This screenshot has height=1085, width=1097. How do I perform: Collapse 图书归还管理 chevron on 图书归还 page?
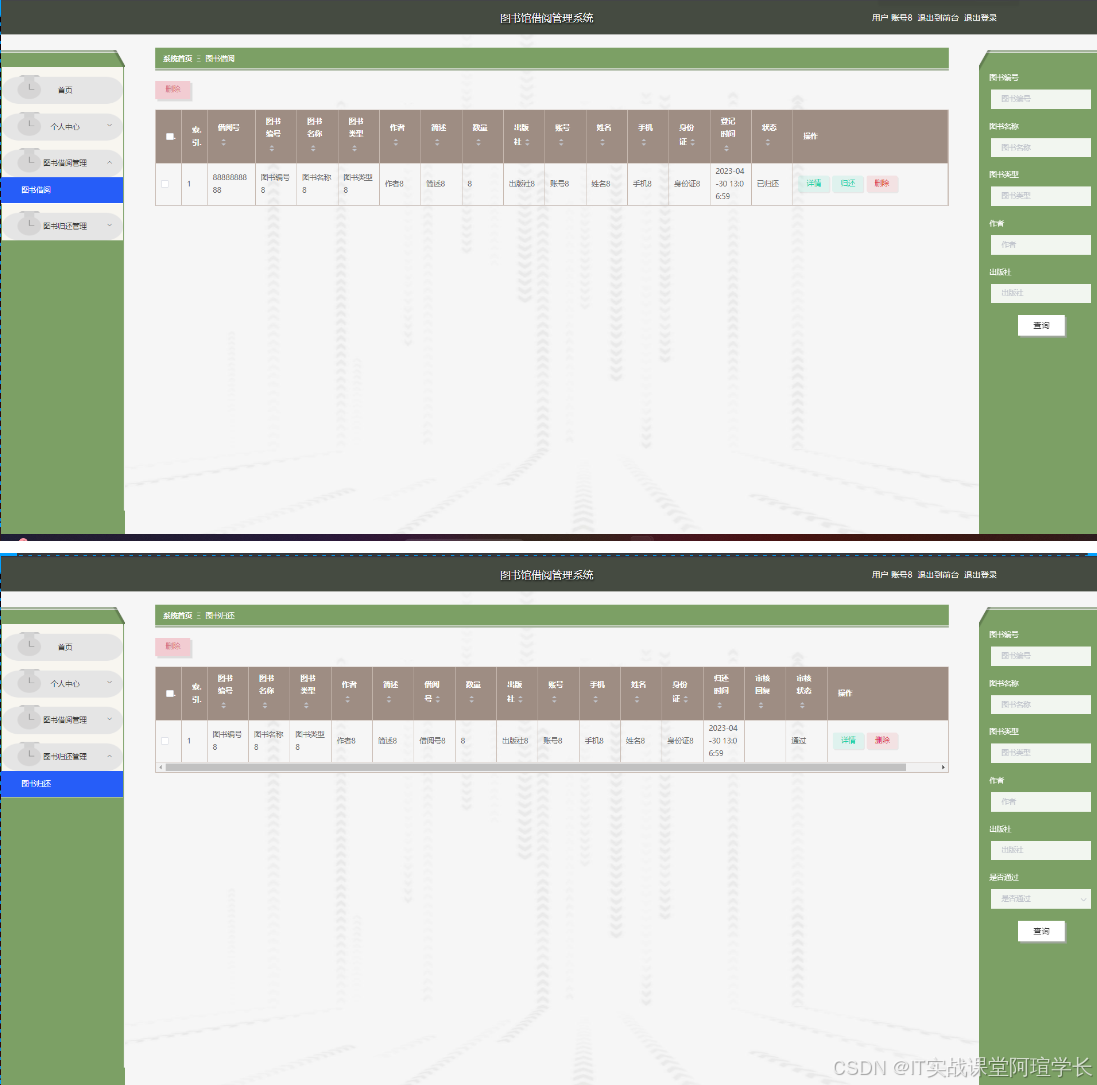coord(109,756)
